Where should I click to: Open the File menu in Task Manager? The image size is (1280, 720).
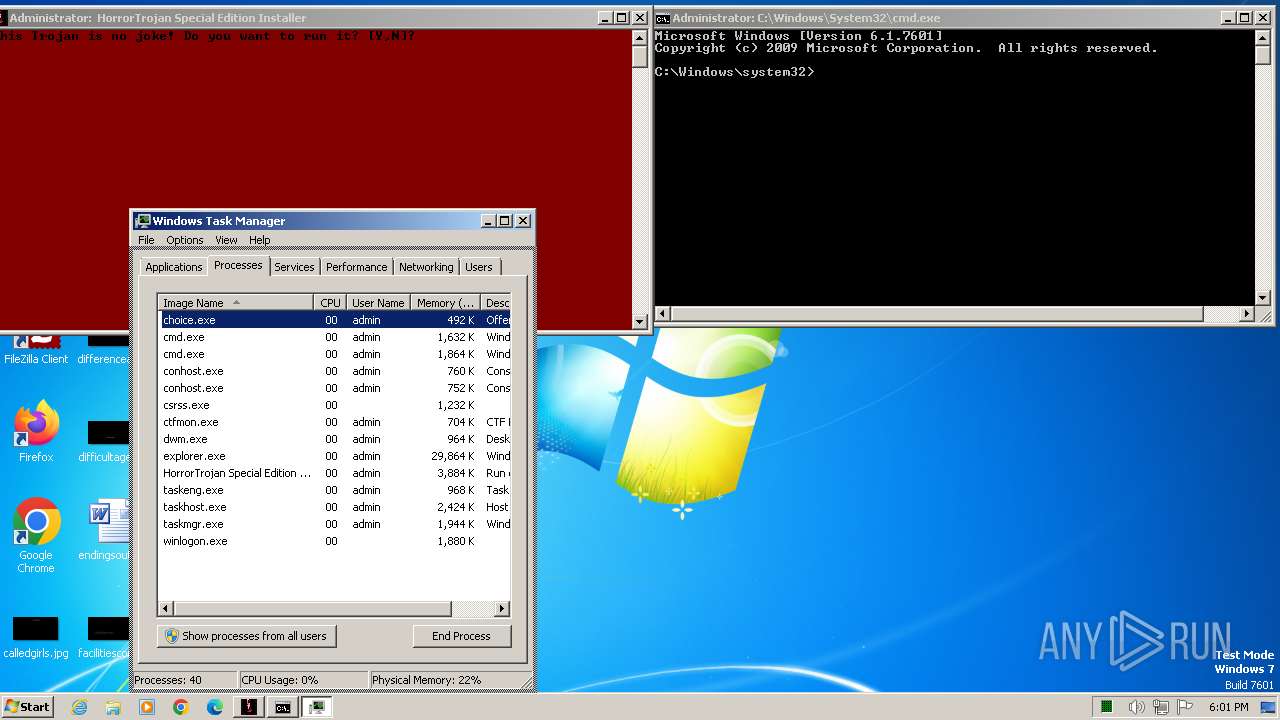point(146,240)
